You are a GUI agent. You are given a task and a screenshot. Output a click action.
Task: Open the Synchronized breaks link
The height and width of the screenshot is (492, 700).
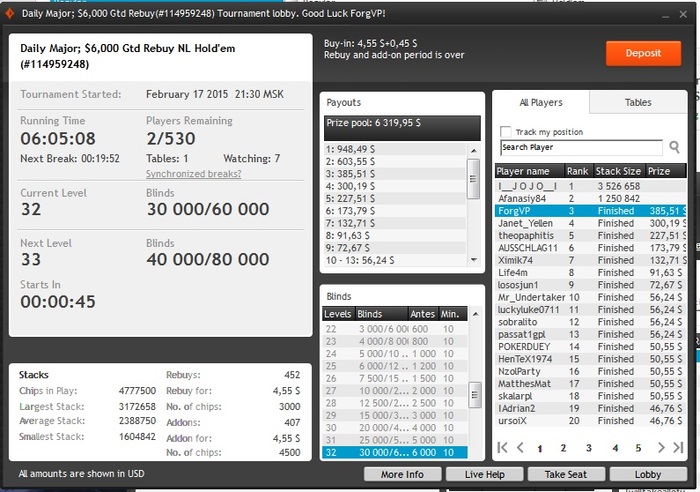[193, 174]
